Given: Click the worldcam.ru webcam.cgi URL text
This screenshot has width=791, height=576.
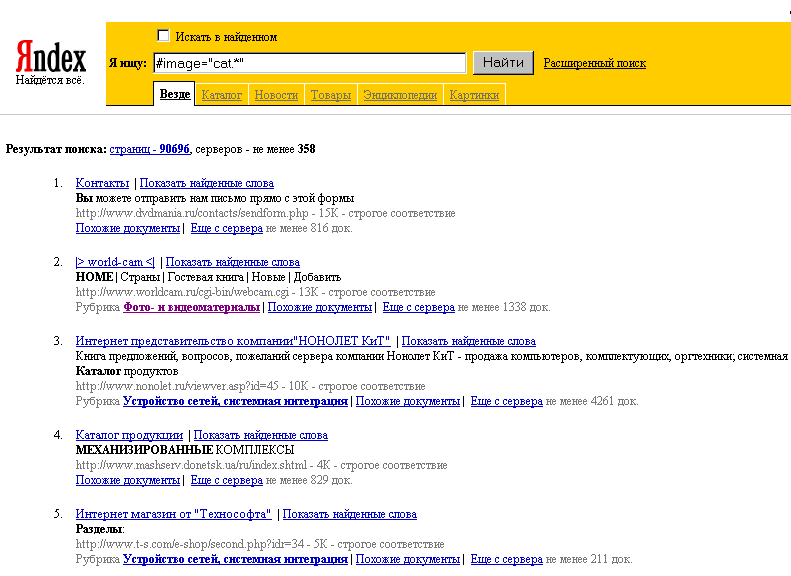Looking at the screenshot, I should (x=182, y=292).
